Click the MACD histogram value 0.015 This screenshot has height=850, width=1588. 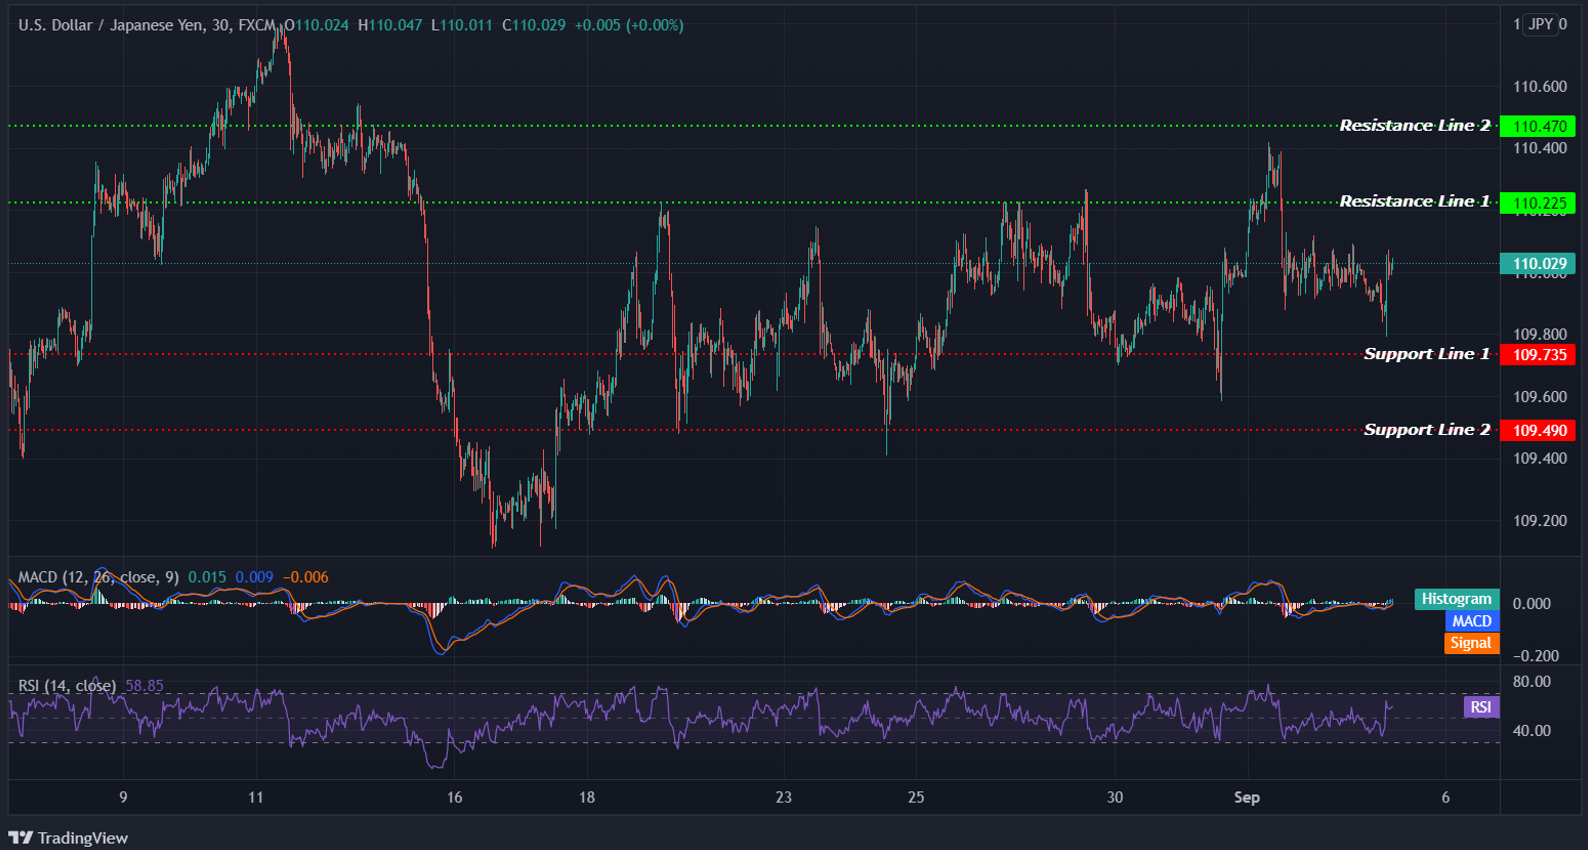[207, 577]
